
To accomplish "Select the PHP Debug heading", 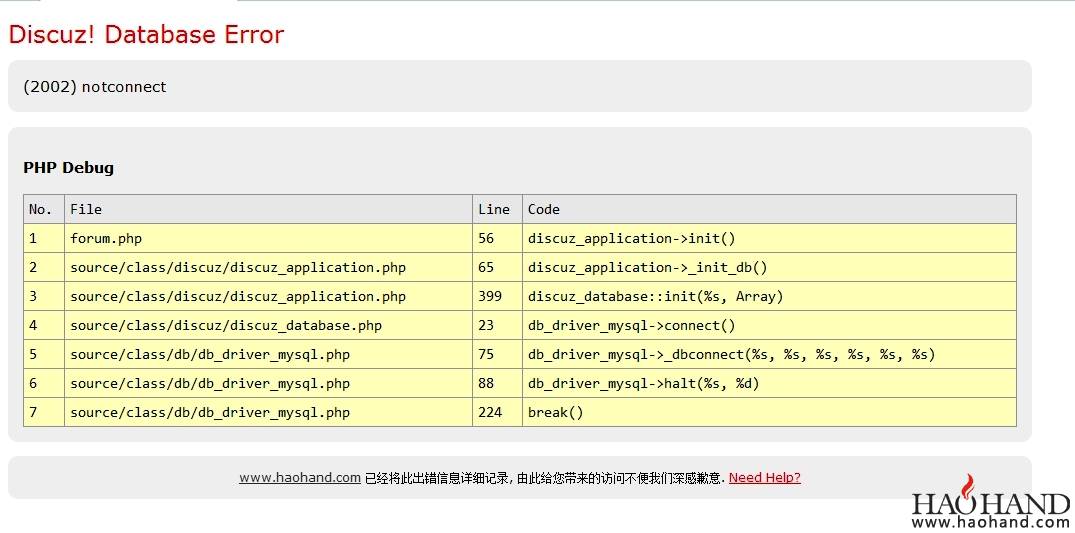I will pos(69,167).
